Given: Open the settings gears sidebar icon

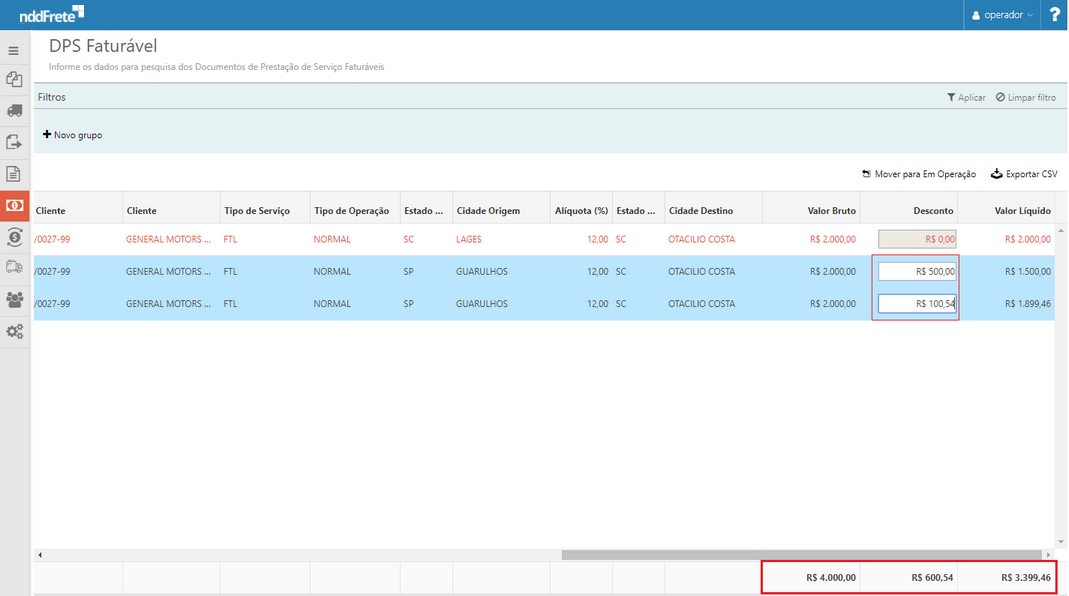Looking at the screenshot, I should [14, 331].
